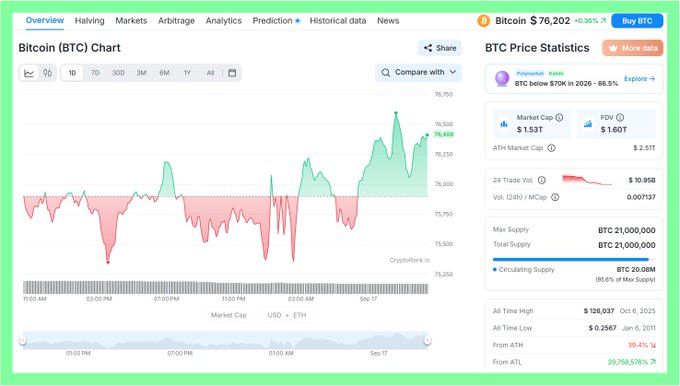This screenshot has height=386, width=680.
Task: Click the Polymarket tag label
Action: point(530,73)
